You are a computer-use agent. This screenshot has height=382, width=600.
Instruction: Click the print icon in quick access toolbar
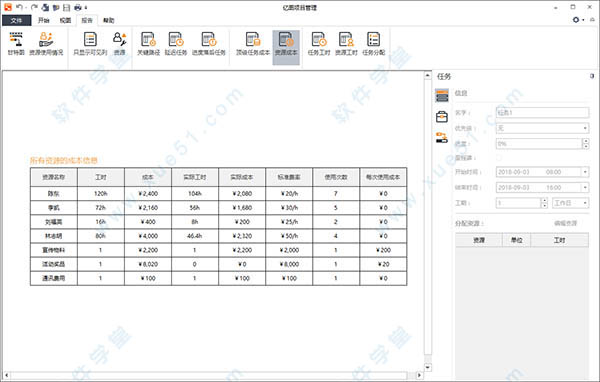(78, 7)
